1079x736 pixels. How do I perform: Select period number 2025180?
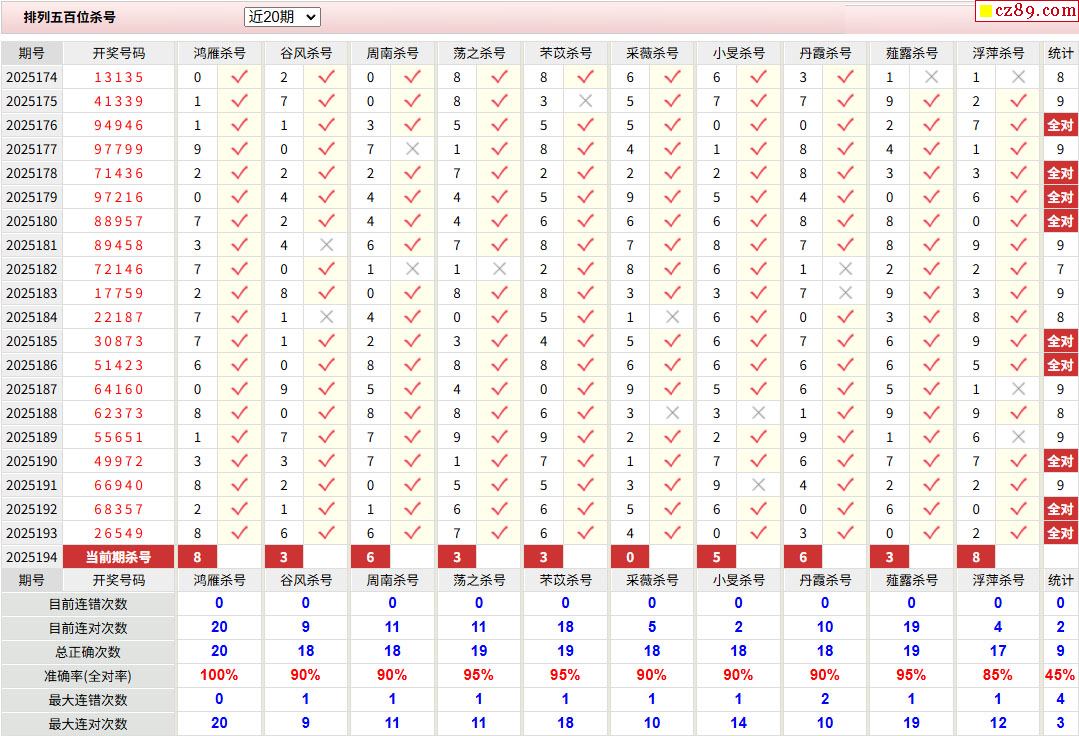32,221
